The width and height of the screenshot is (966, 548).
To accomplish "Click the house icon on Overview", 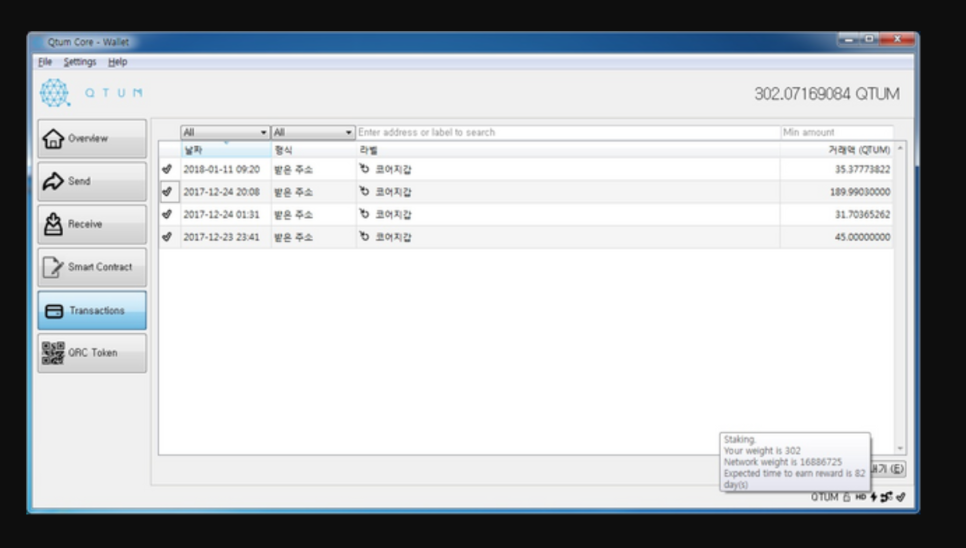I will click(x=53, y=139).
